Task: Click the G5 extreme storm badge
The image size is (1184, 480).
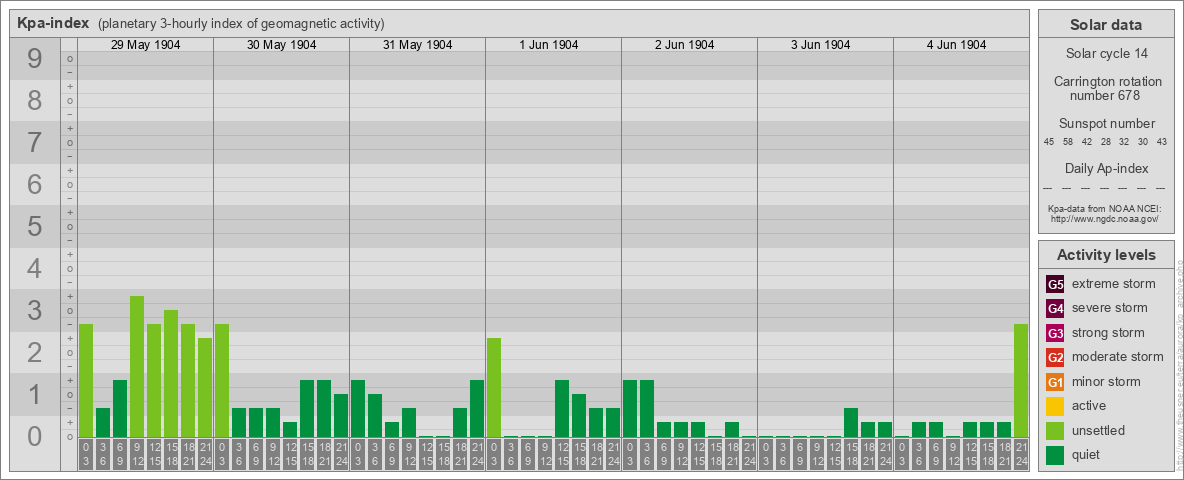Action: tap(1056, 285)
